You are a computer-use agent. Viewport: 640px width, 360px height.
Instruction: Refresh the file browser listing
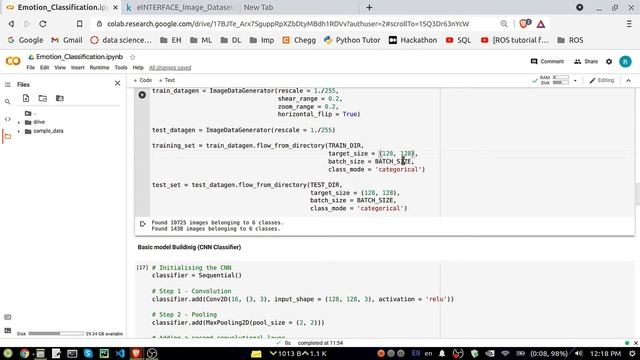(42, 98)
